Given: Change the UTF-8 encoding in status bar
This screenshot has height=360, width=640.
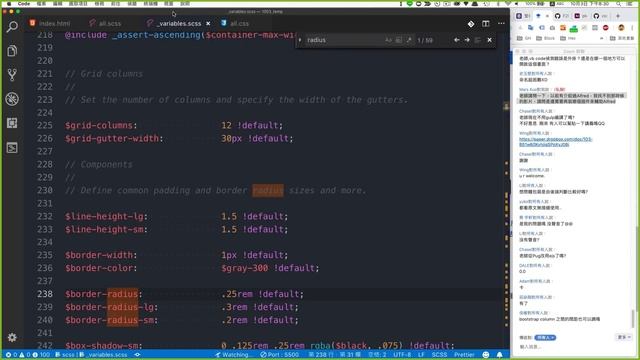Looking at the screenshot, I should pos(402,355).
